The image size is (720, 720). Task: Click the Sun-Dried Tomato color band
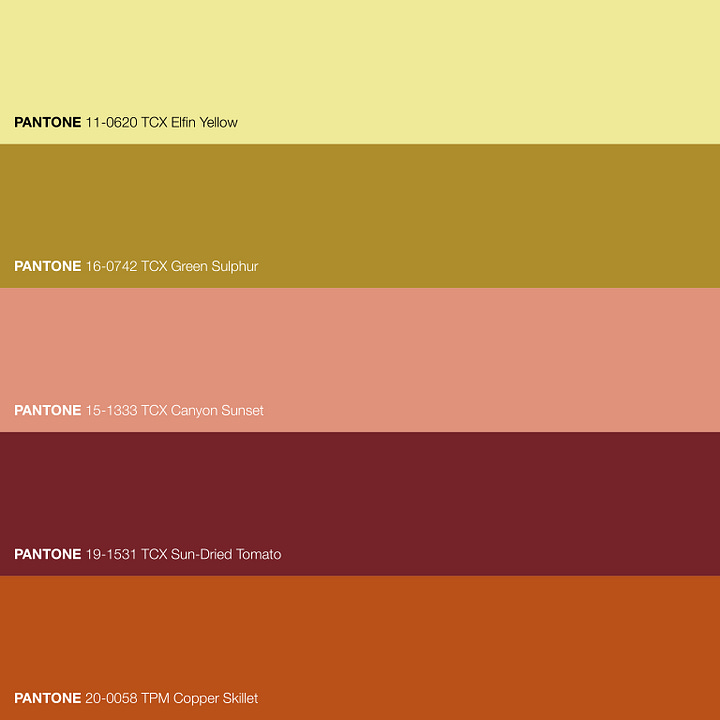pyautogui.click(x=360, y=504)
